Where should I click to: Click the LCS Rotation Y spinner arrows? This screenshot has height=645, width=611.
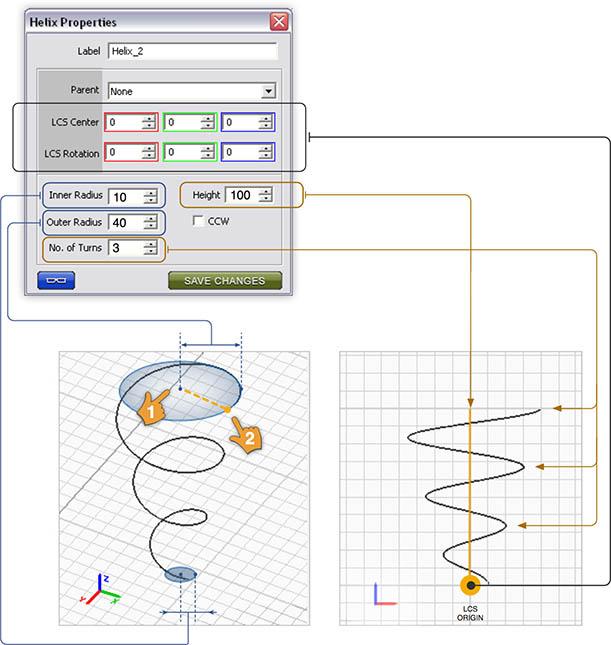207,152
